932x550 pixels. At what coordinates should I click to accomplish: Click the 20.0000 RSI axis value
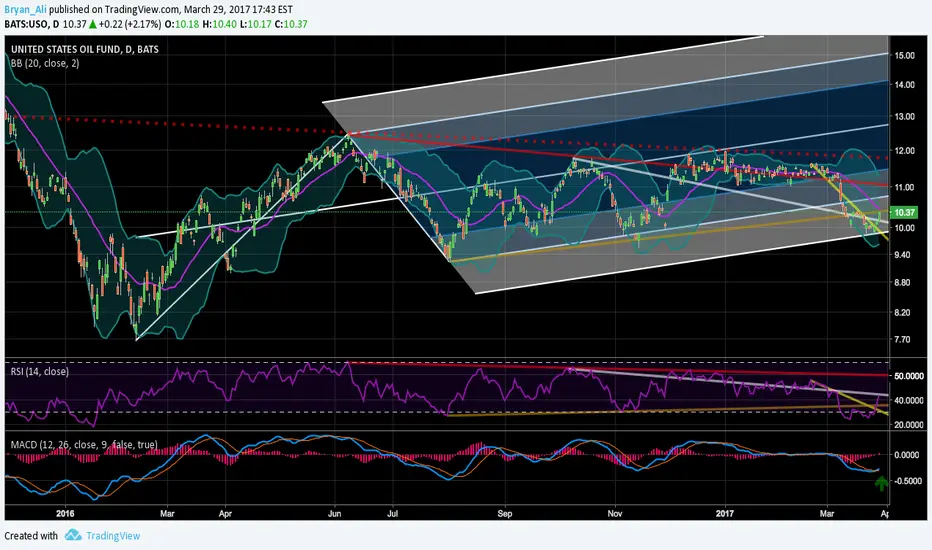point(909,425)
